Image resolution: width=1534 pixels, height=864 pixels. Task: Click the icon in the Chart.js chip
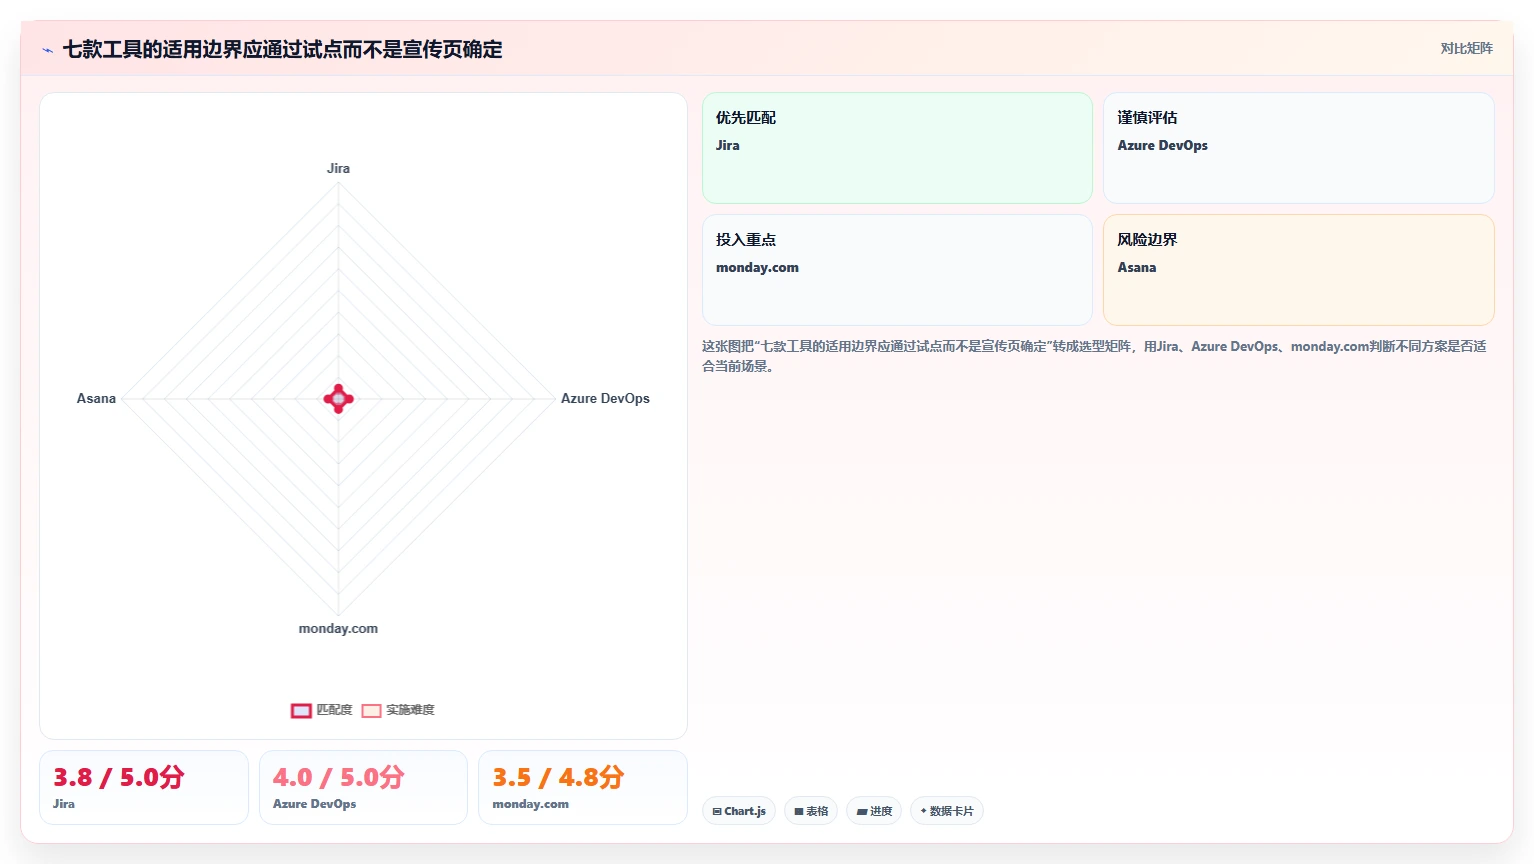click(717, 812)
